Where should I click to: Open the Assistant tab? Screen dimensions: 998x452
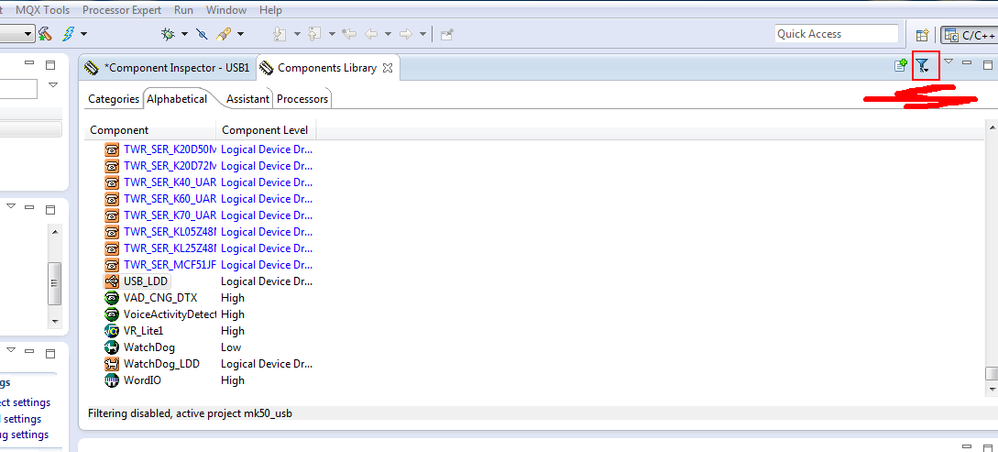(248, 99)
